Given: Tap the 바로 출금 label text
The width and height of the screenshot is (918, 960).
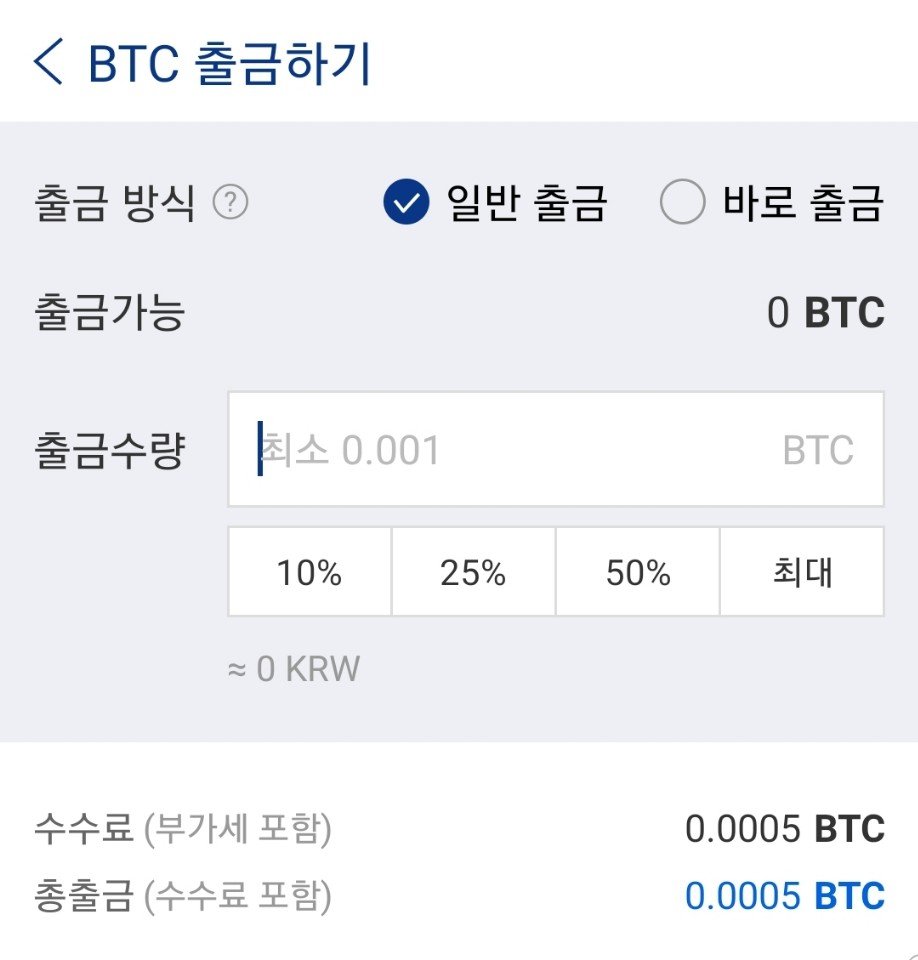Looking at the screenshot, I should click(803, 202).
